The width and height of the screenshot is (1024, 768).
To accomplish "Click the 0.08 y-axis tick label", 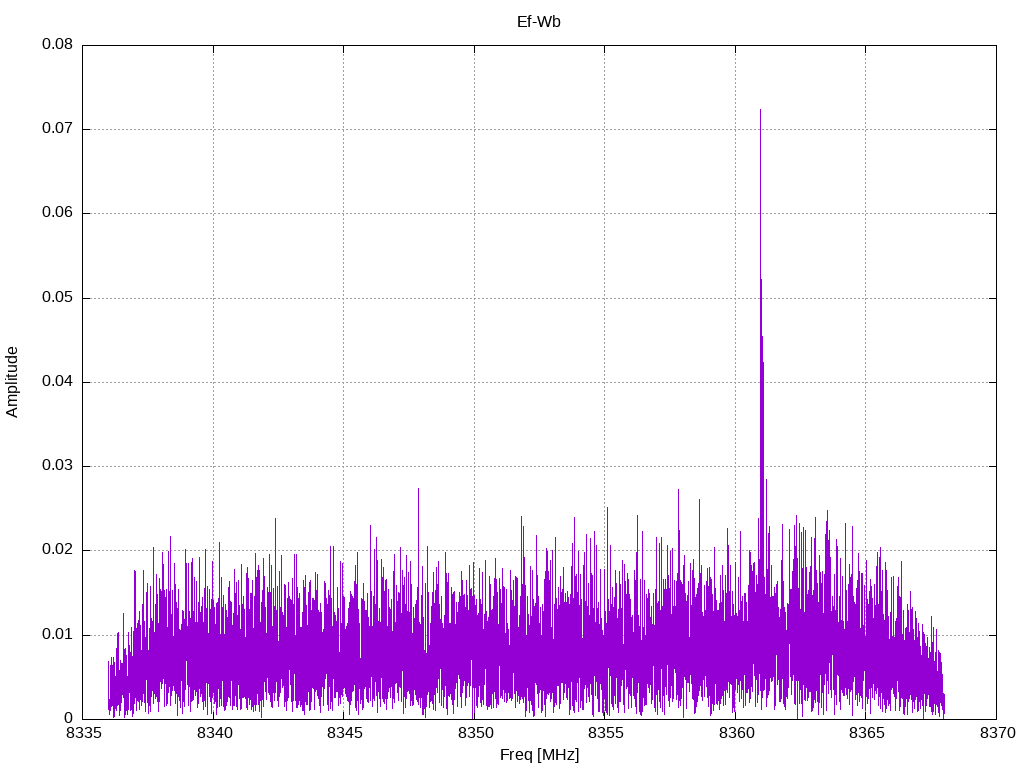I will point(57,45).
